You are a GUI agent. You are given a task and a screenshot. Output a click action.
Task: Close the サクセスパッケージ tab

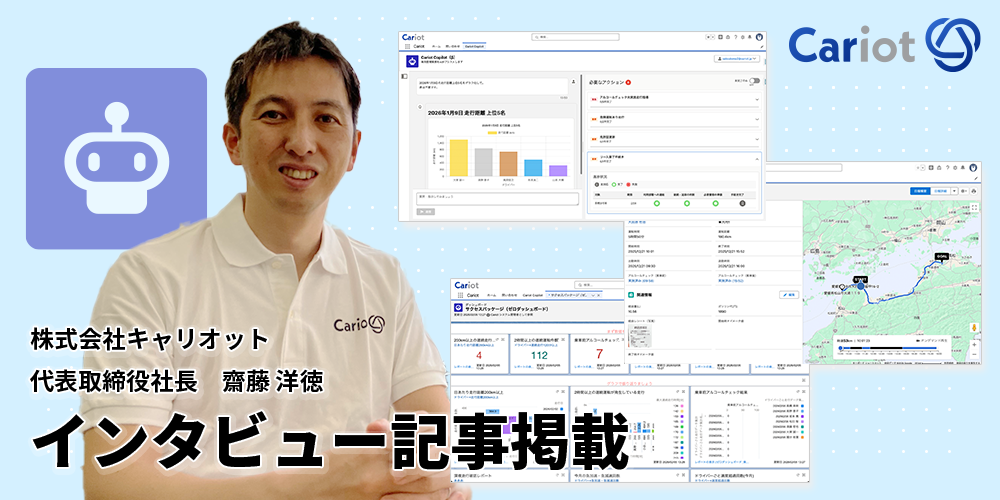[598, 296]
